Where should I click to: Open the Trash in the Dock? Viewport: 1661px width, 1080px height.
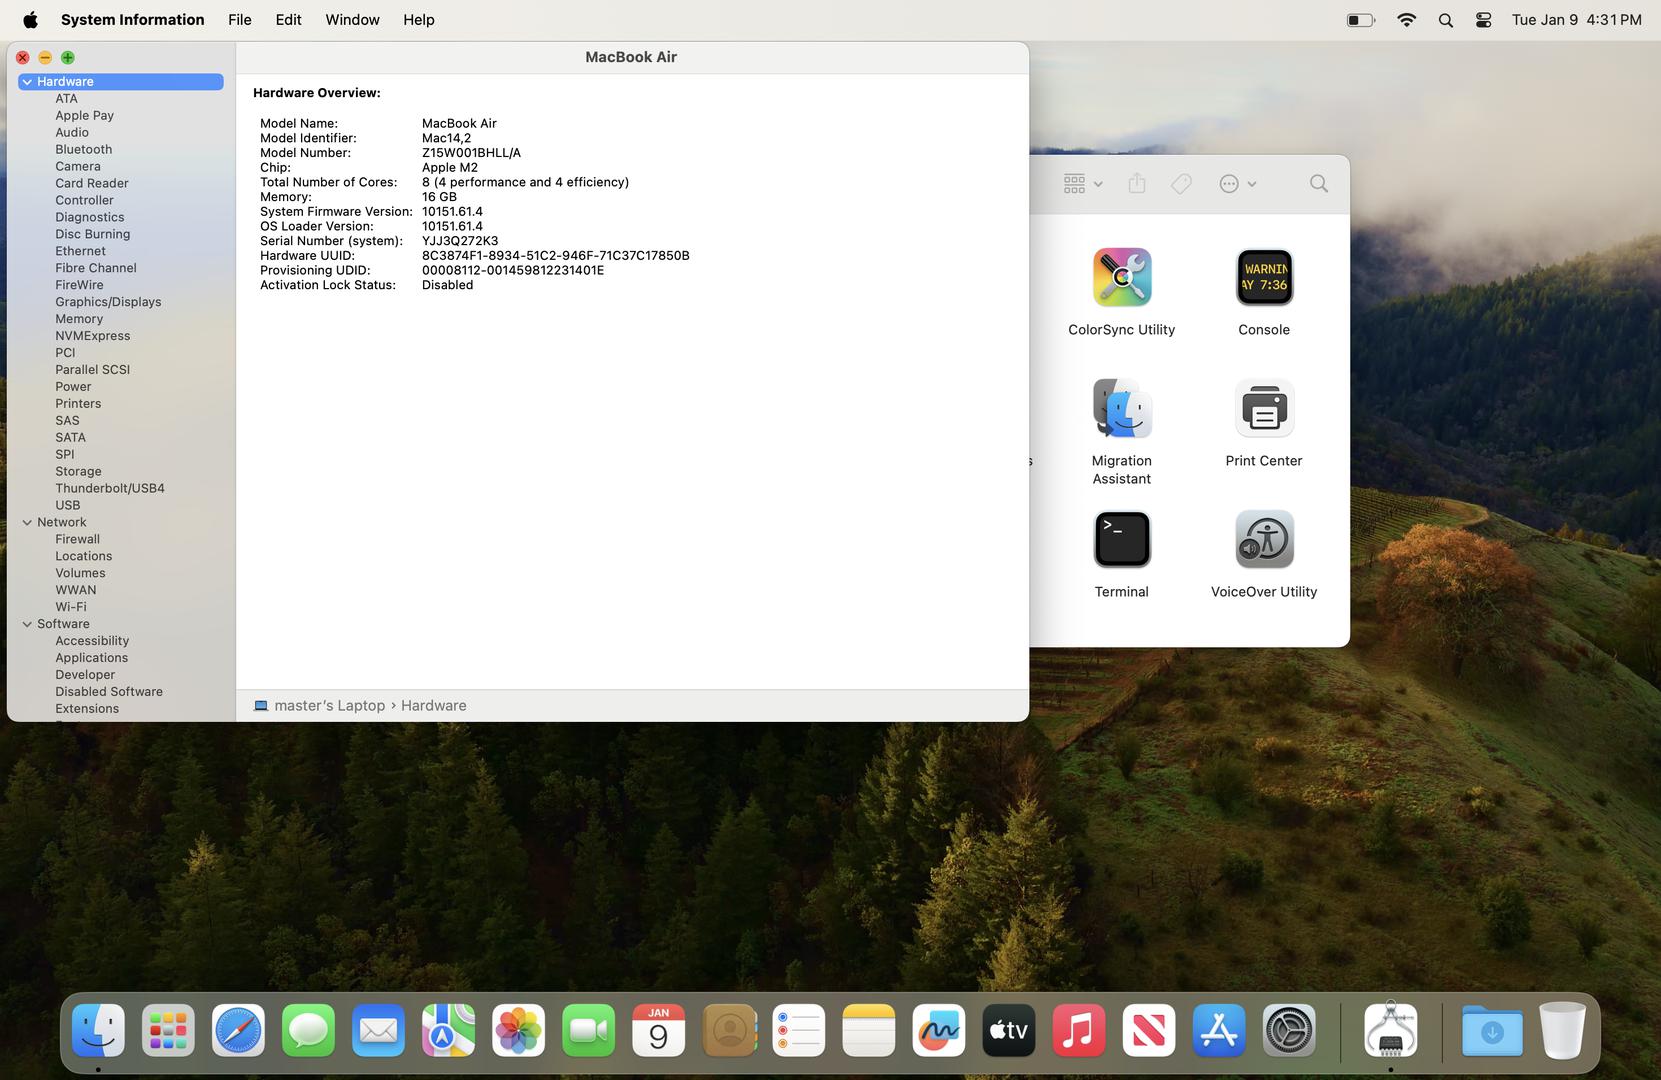1562,1030
